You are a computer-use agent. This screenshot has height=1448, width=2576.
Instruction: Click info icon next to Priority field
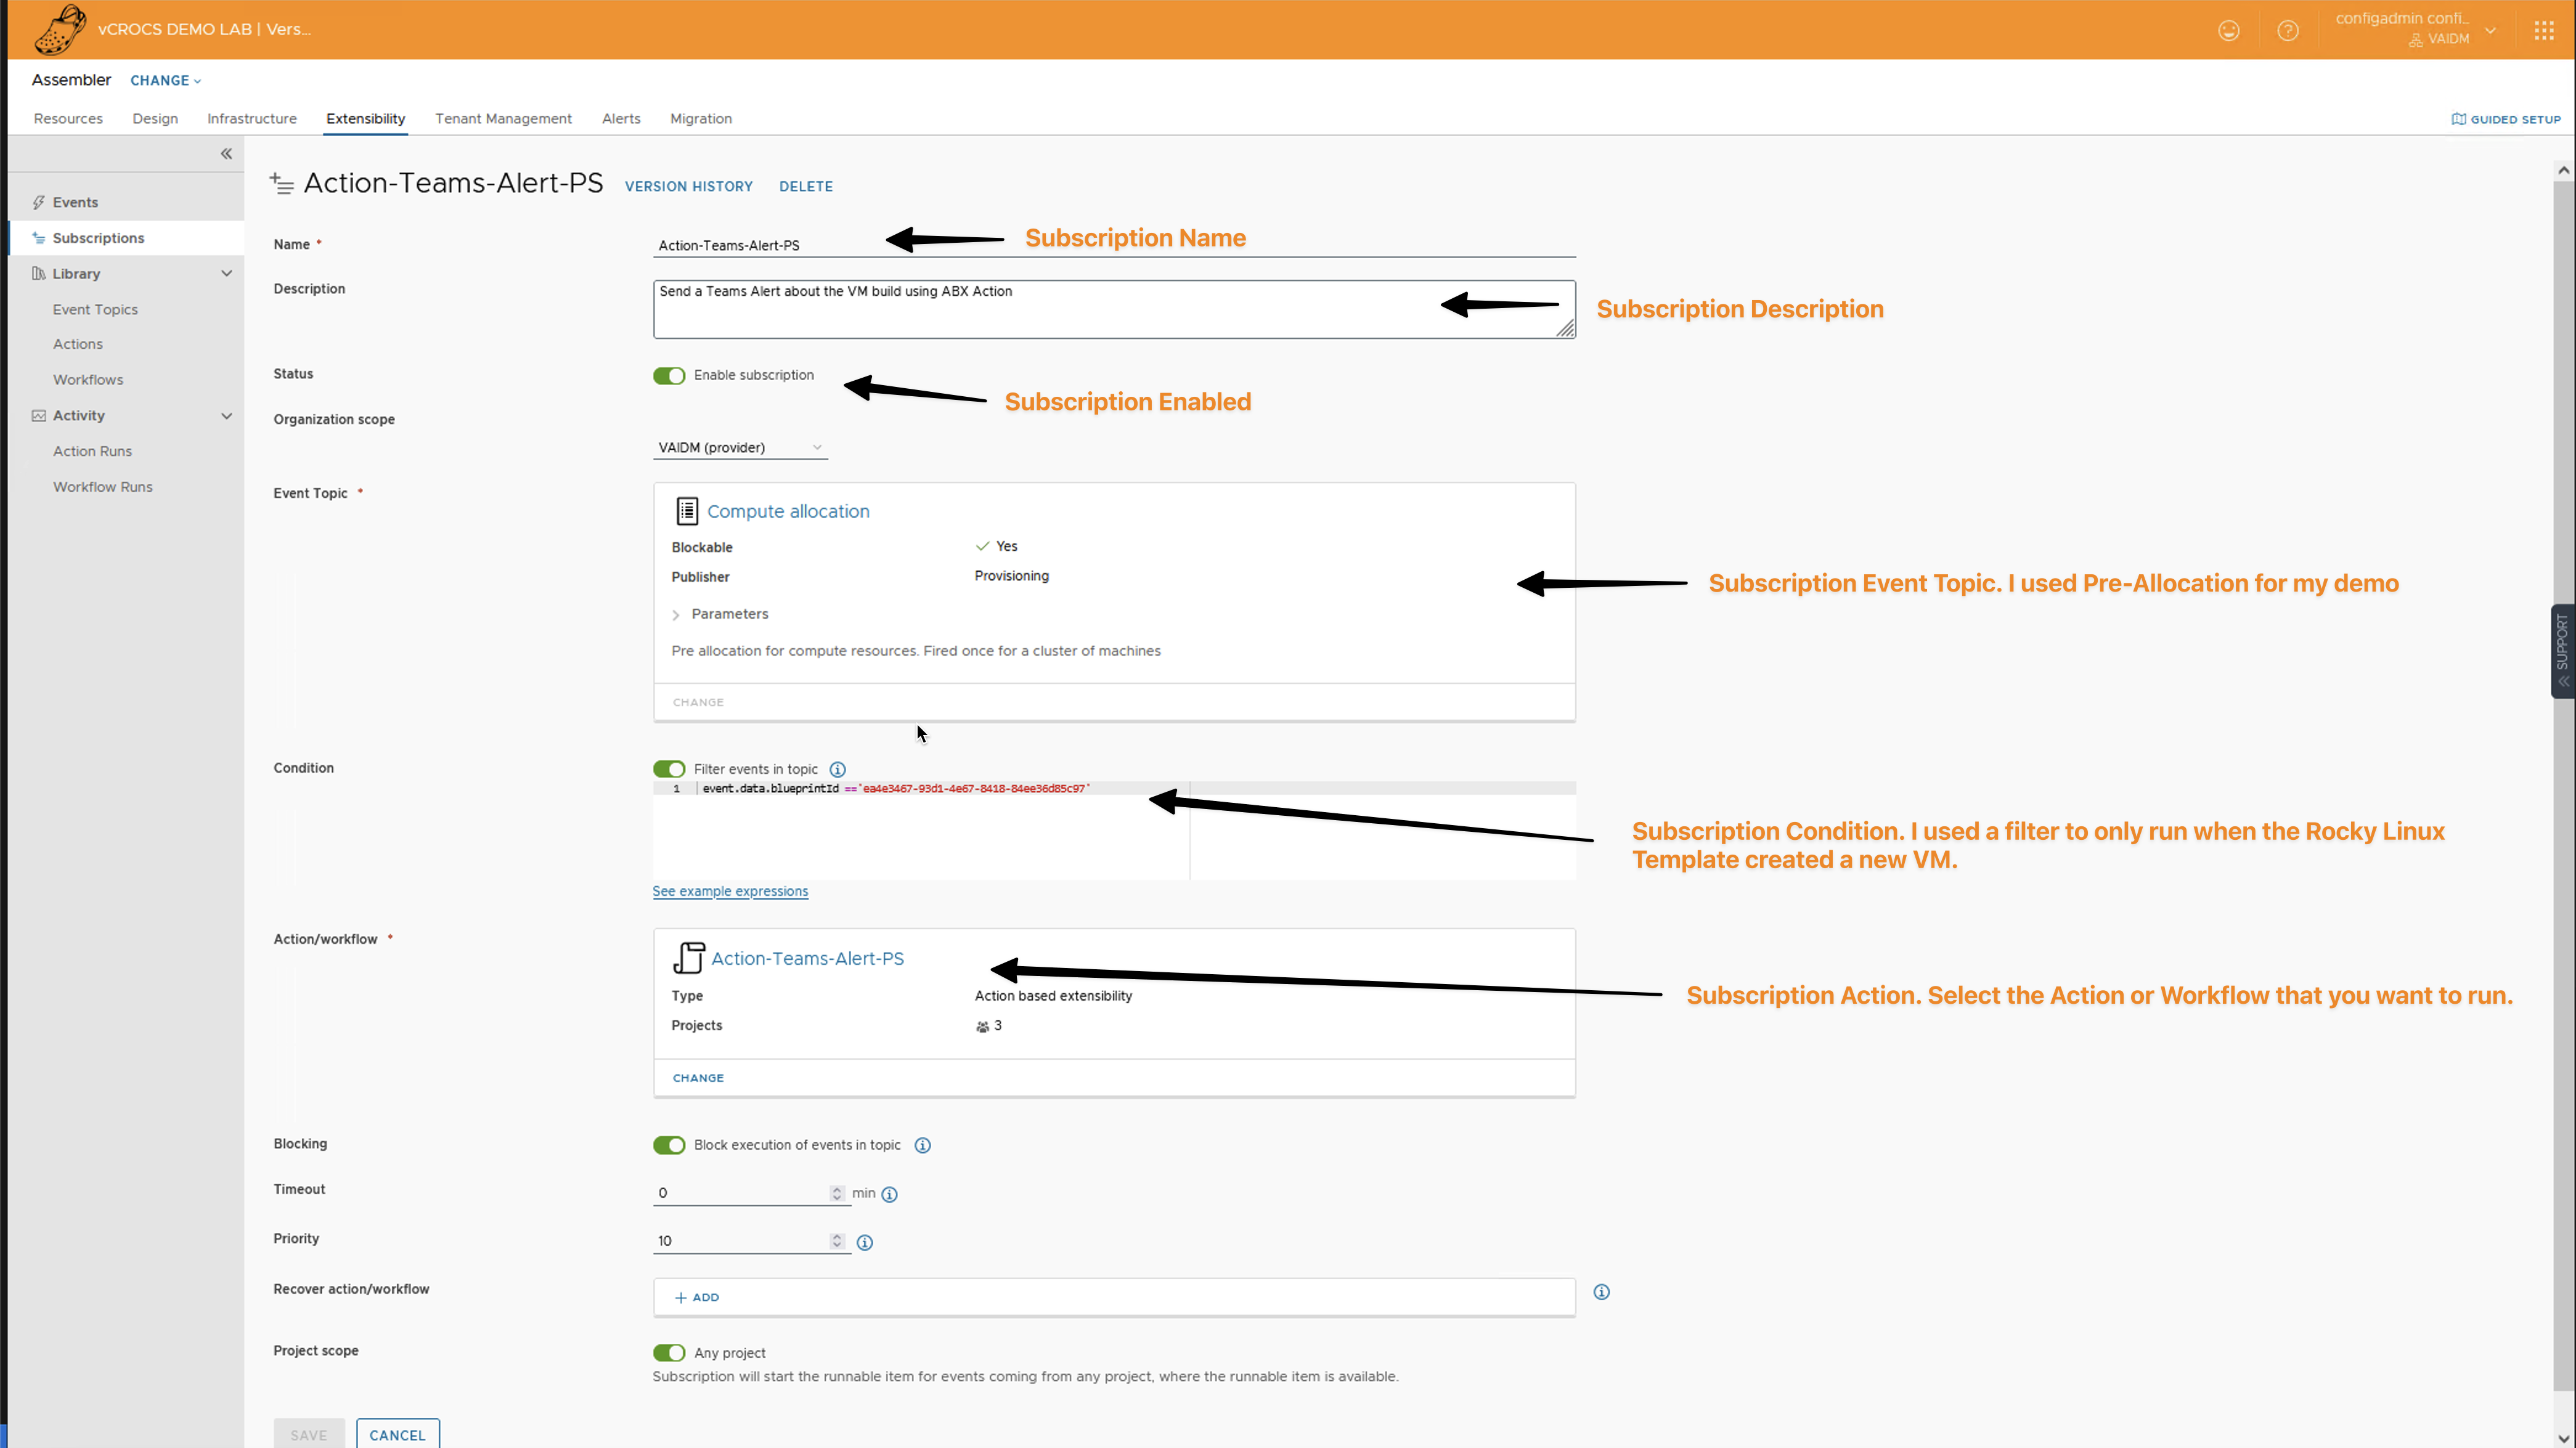coord(865,1242)
